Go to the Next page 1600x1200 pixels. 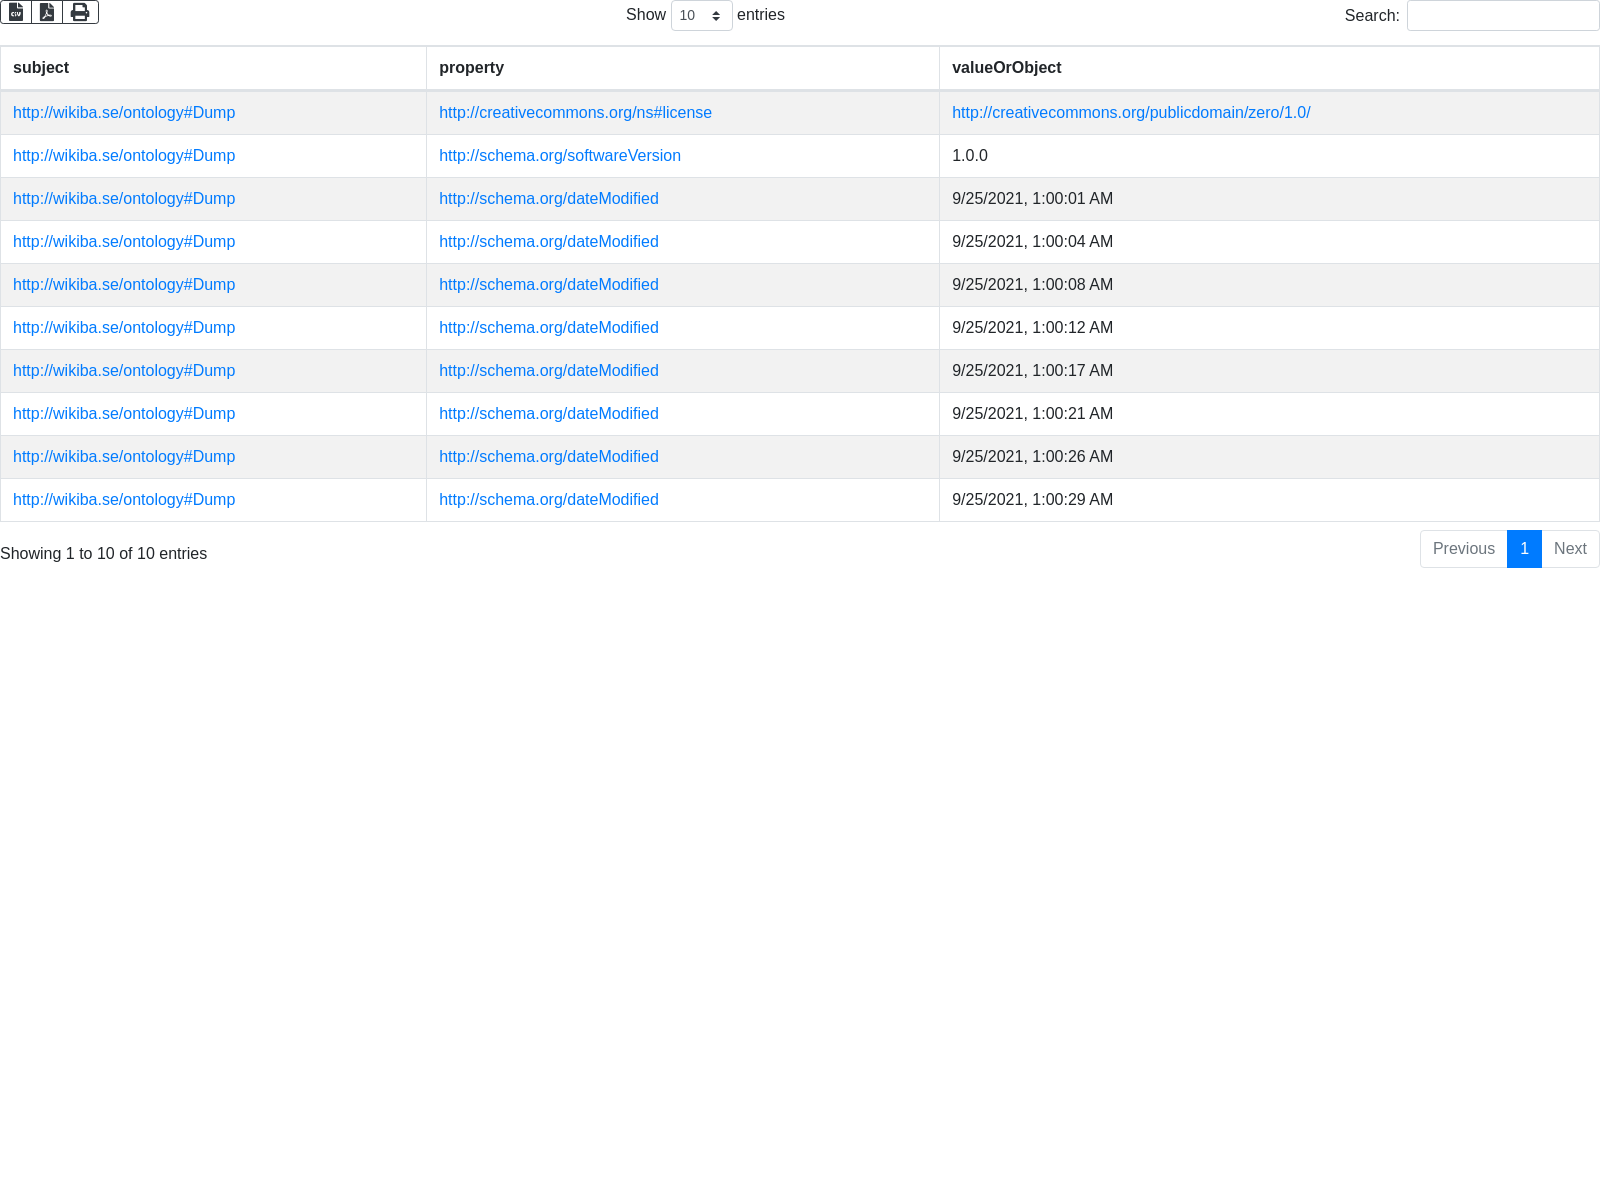click(1570, 549)
